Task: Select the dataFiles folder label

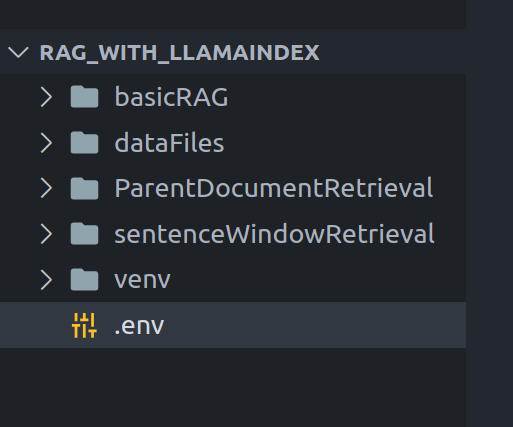Action: coord(169,143)
